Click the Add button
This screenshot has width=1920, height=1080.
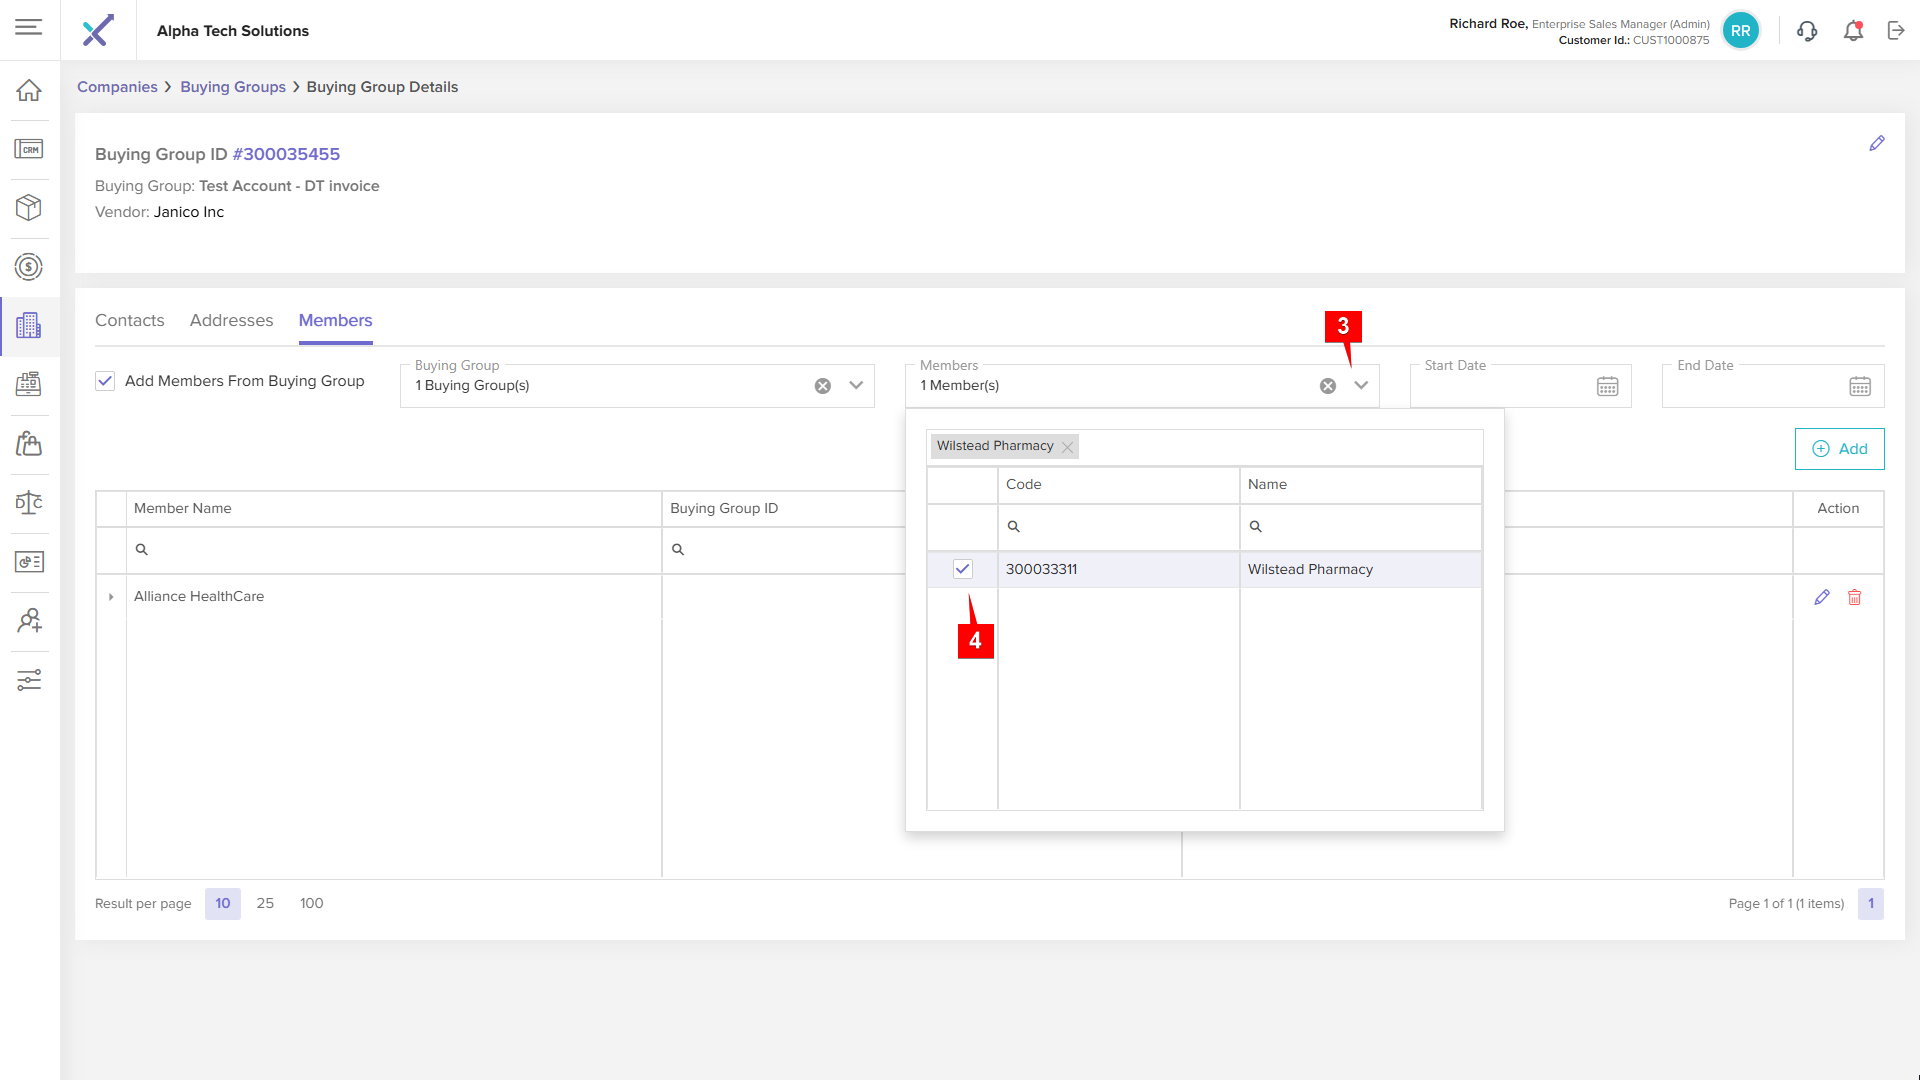point(1839,449)
